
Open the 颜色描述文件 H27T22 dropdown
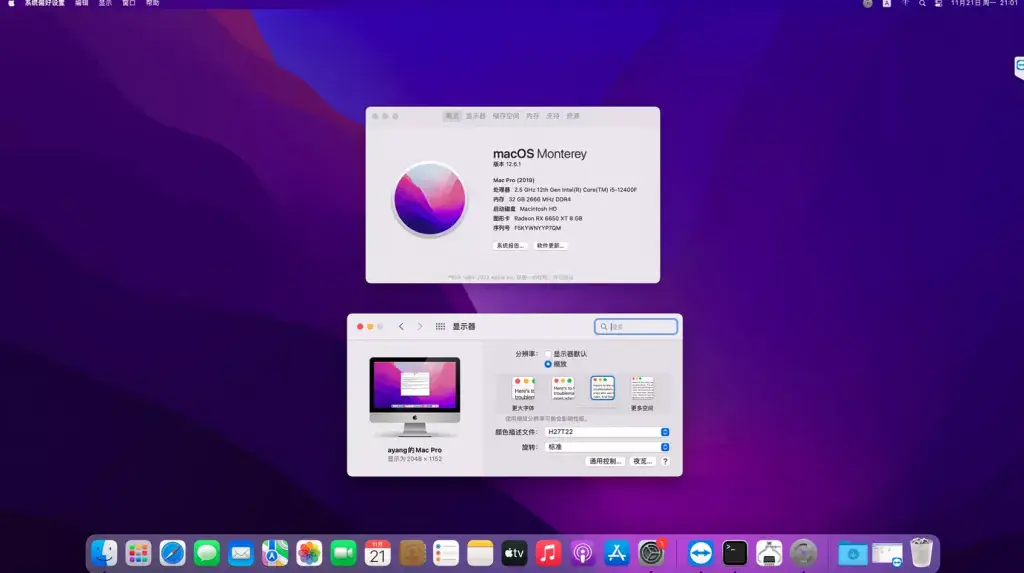[x=607, y=432]
